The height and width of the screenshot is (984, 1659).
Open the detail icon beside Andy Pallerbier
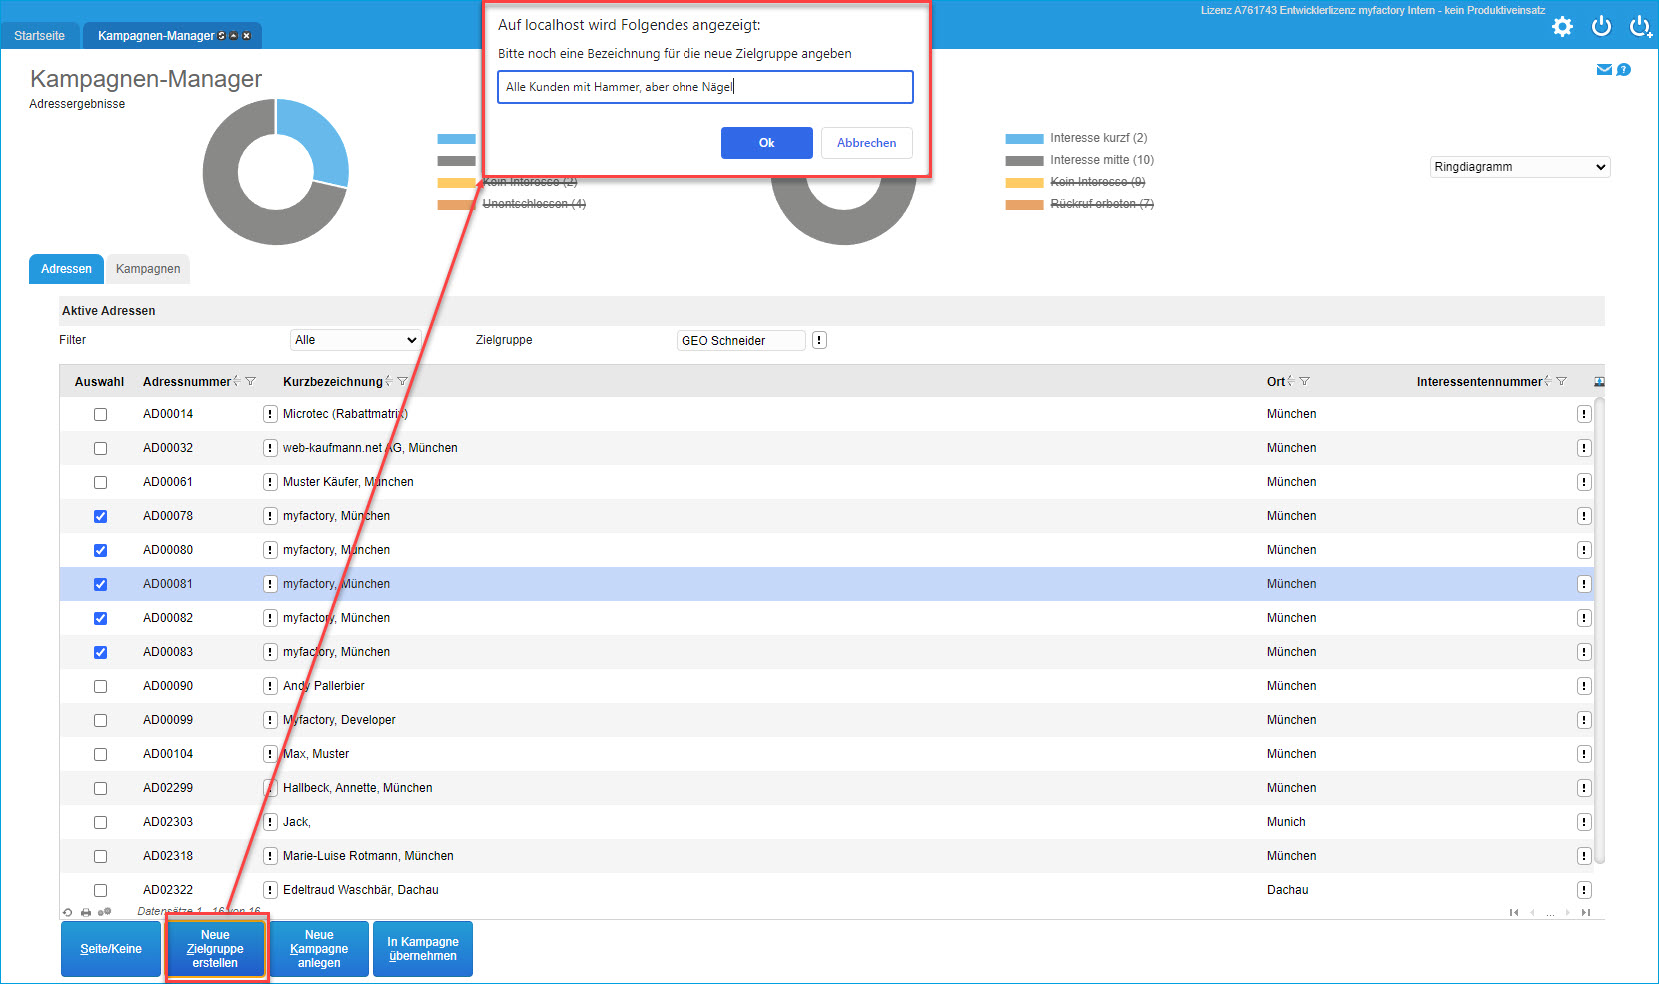click(x=270, y=686)
